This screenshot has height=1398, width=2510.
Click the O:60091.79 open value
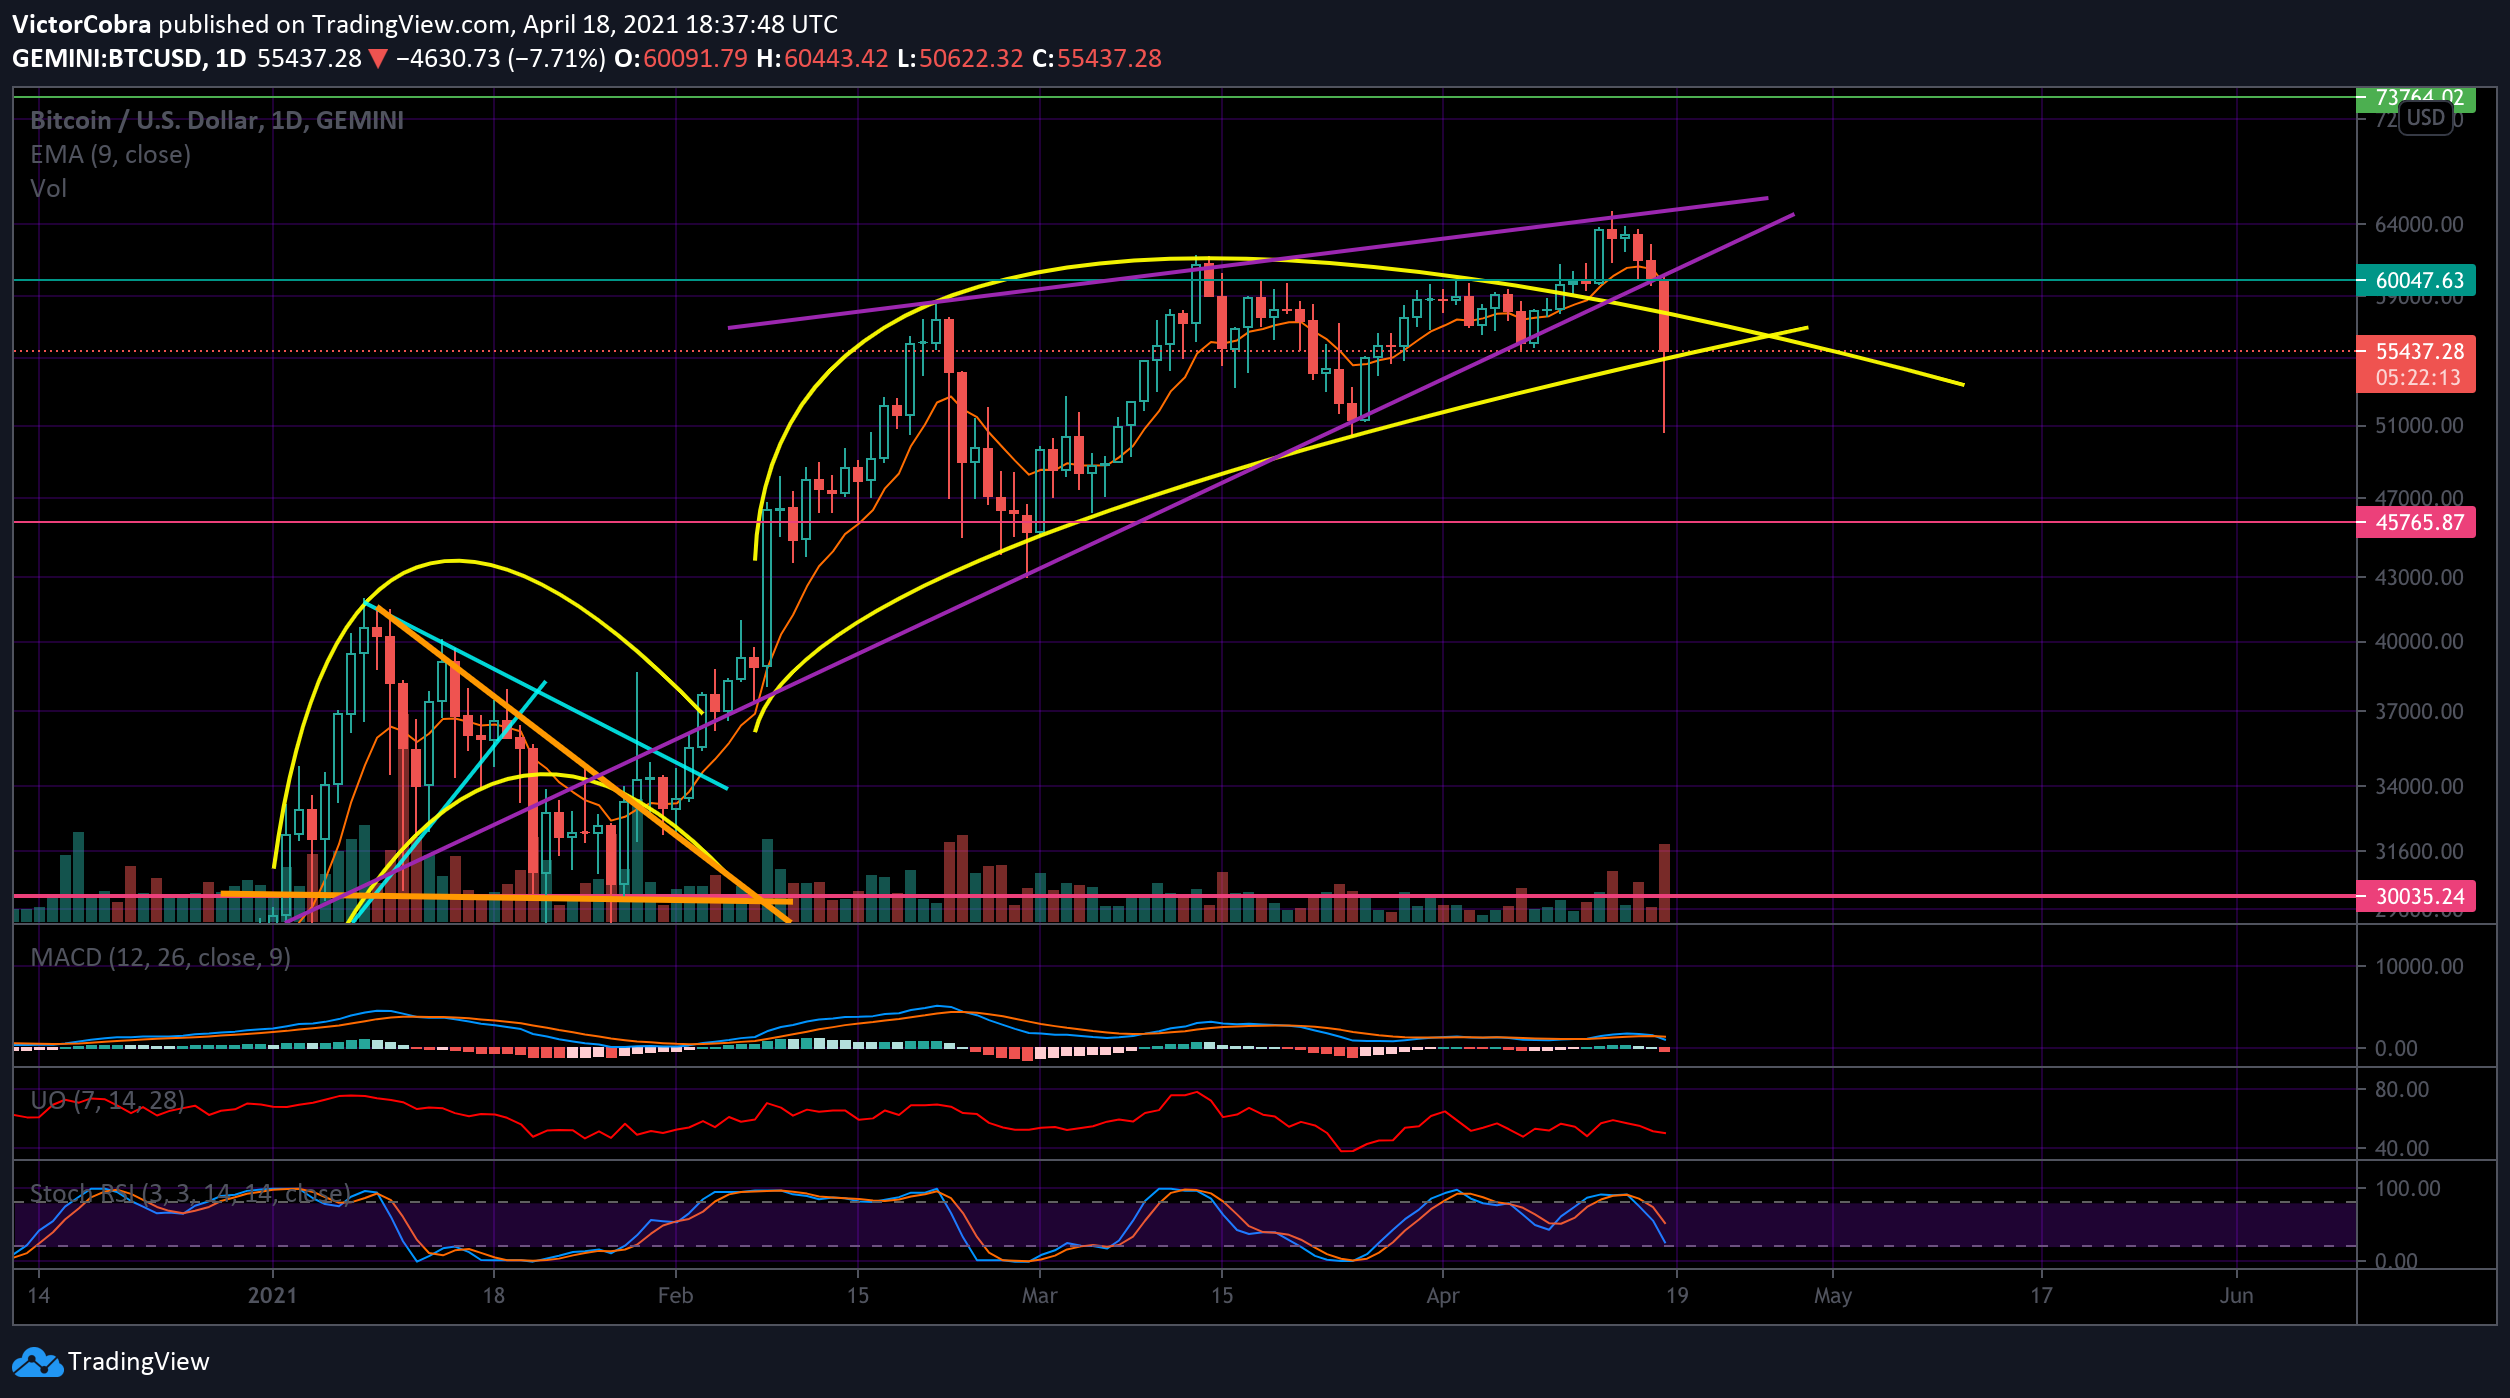(x=681, y=58)
